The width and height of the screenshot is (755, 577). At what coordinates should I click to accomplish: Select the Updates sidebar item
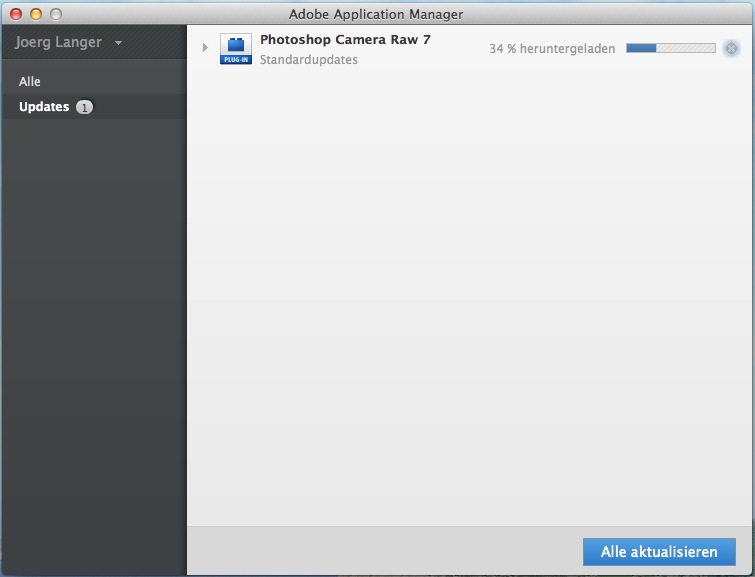pyautogui.click(x=44, y=107)
